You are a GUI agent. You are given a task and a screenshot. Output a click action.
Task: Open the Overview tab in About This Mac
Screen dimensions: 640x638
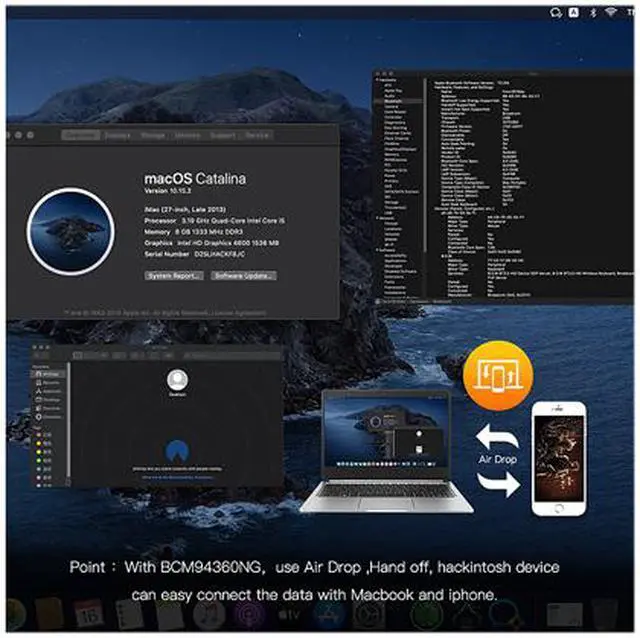pyautogui.click(x=80, y=135)
